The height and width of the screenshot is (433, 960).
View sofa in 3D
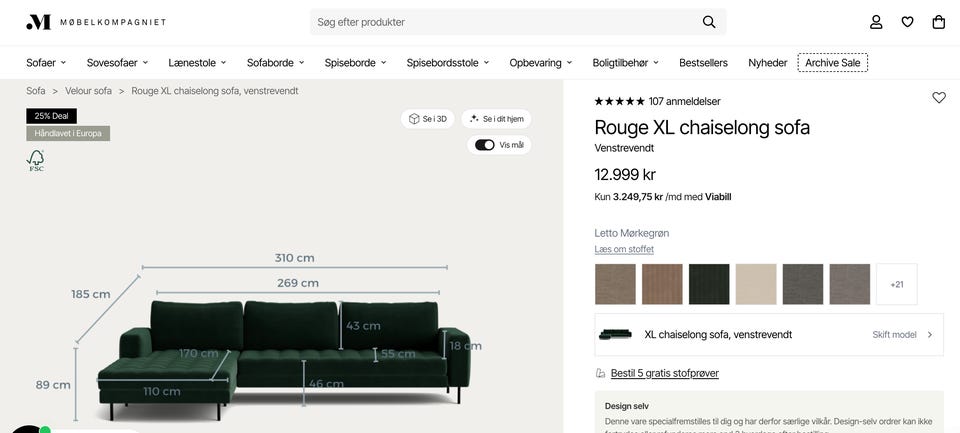tap(427, 119)
